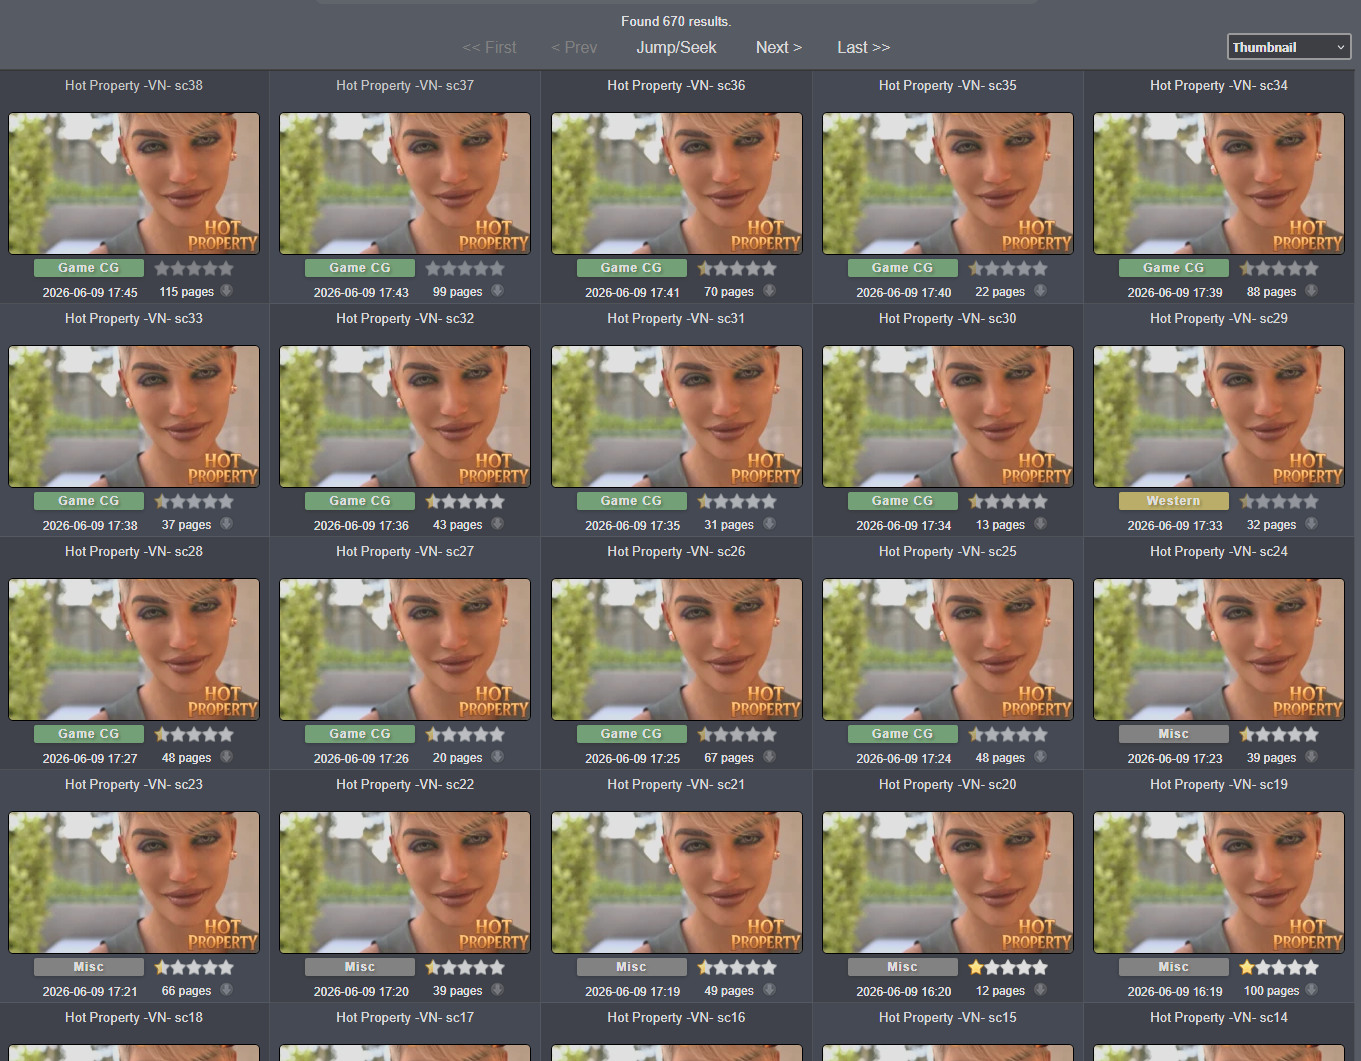Viewport: 1361px width, 1061px height.
Task: Open the cover thumbnail for sc19
Action: point(1219,882)
